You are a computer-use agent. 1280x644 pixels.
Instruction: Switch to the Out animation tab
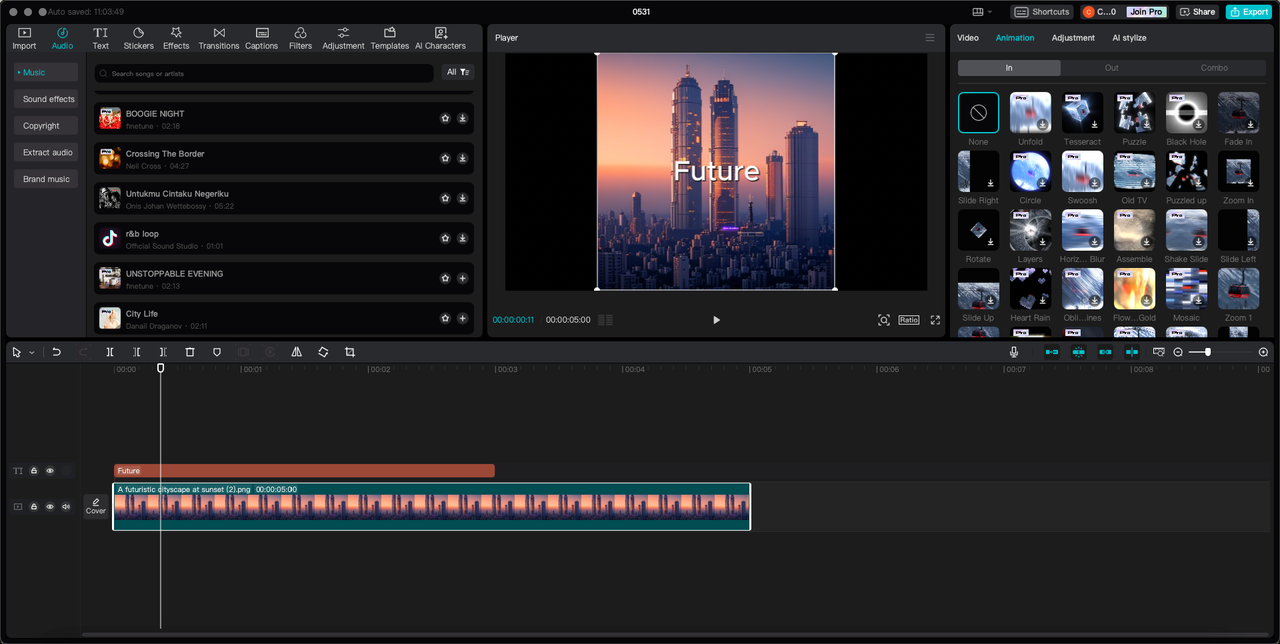[1112, 68]
